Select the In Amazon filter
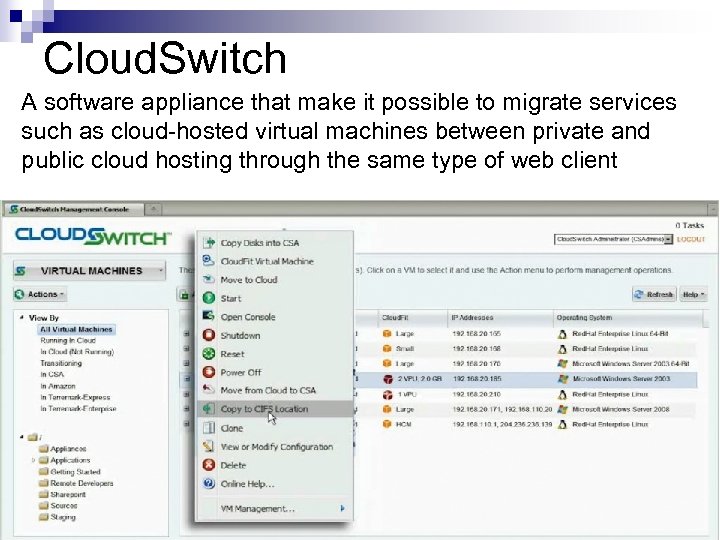Viewport: 720px width, 540px height. pos(58,386)
